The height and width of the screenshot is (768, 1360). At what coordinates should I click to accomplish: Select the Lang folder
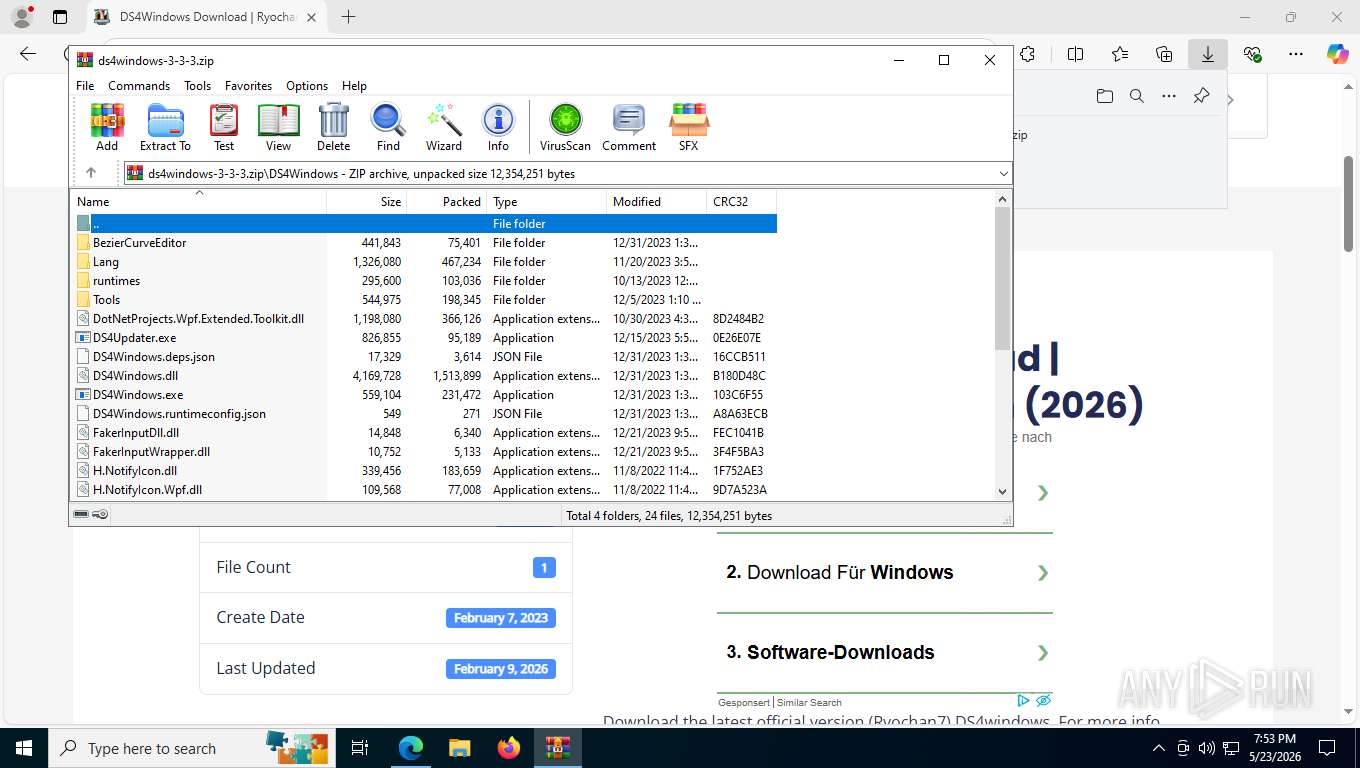pyautogui.click(x=424, y=262)
